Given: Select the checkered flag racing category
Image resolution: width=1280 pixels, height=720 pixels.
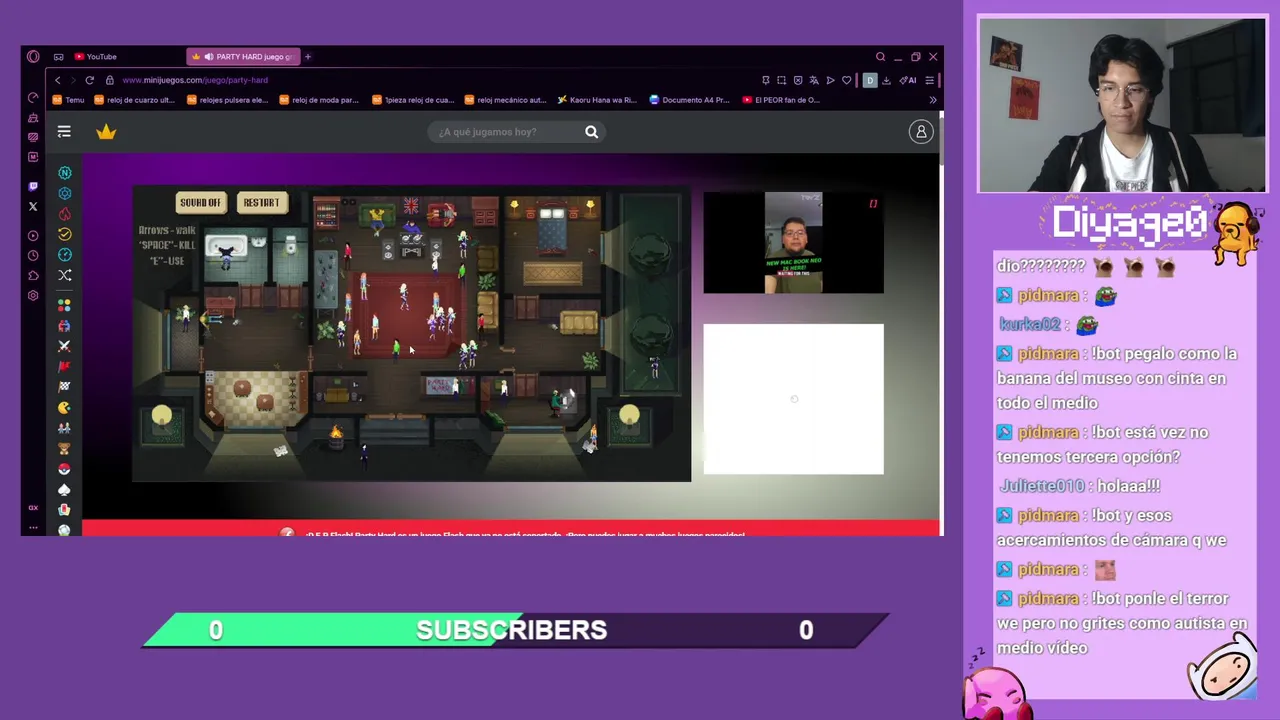Looking at the screenshot, I should 64,387.
